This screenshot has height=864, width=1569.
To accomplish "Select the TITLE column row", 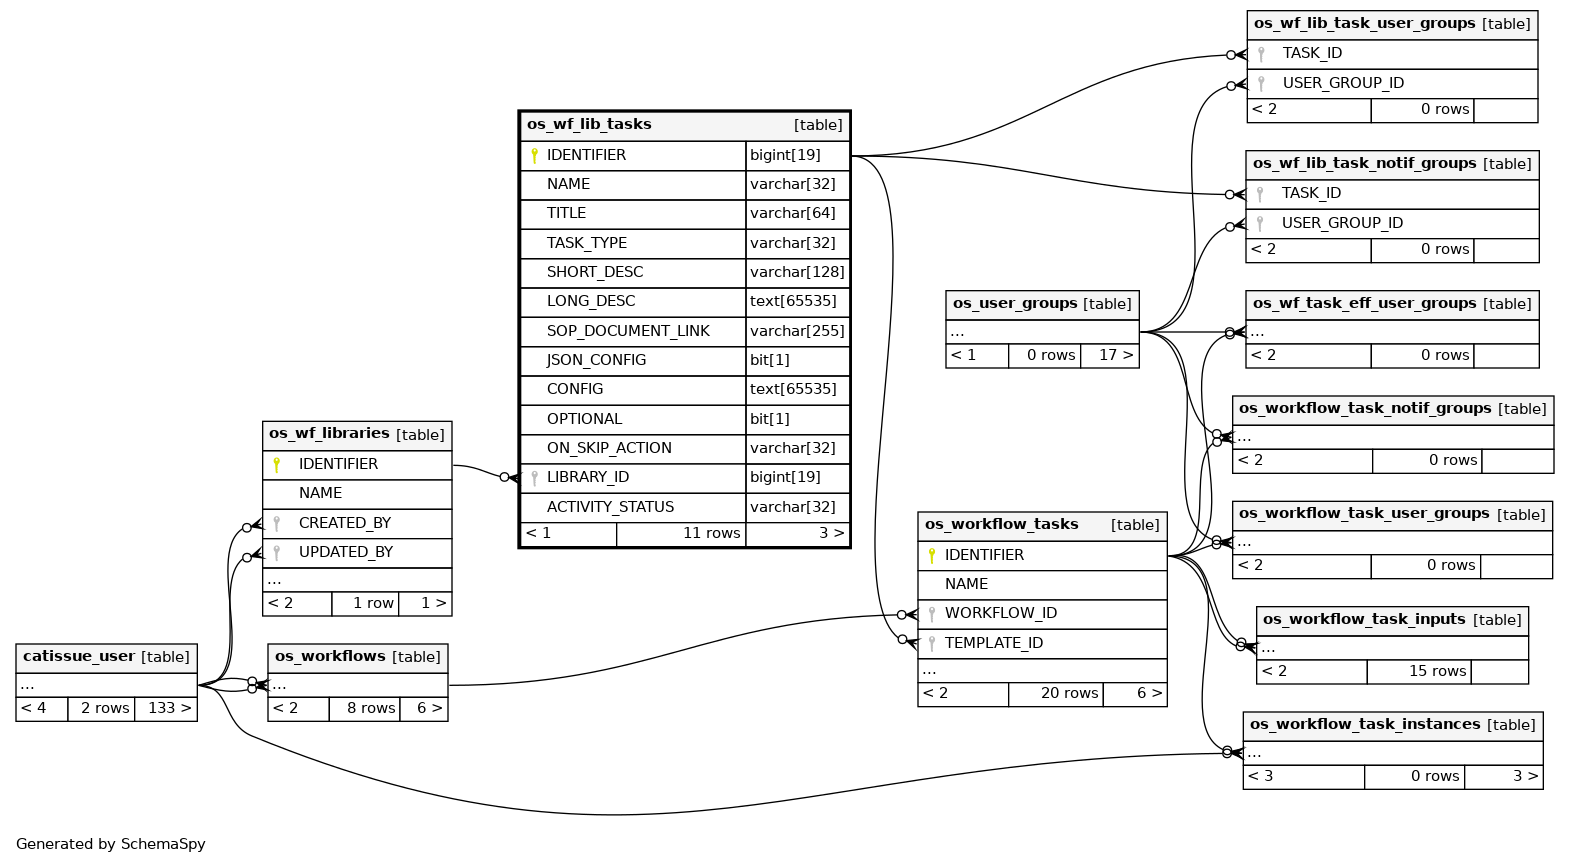I will [685, 214].
